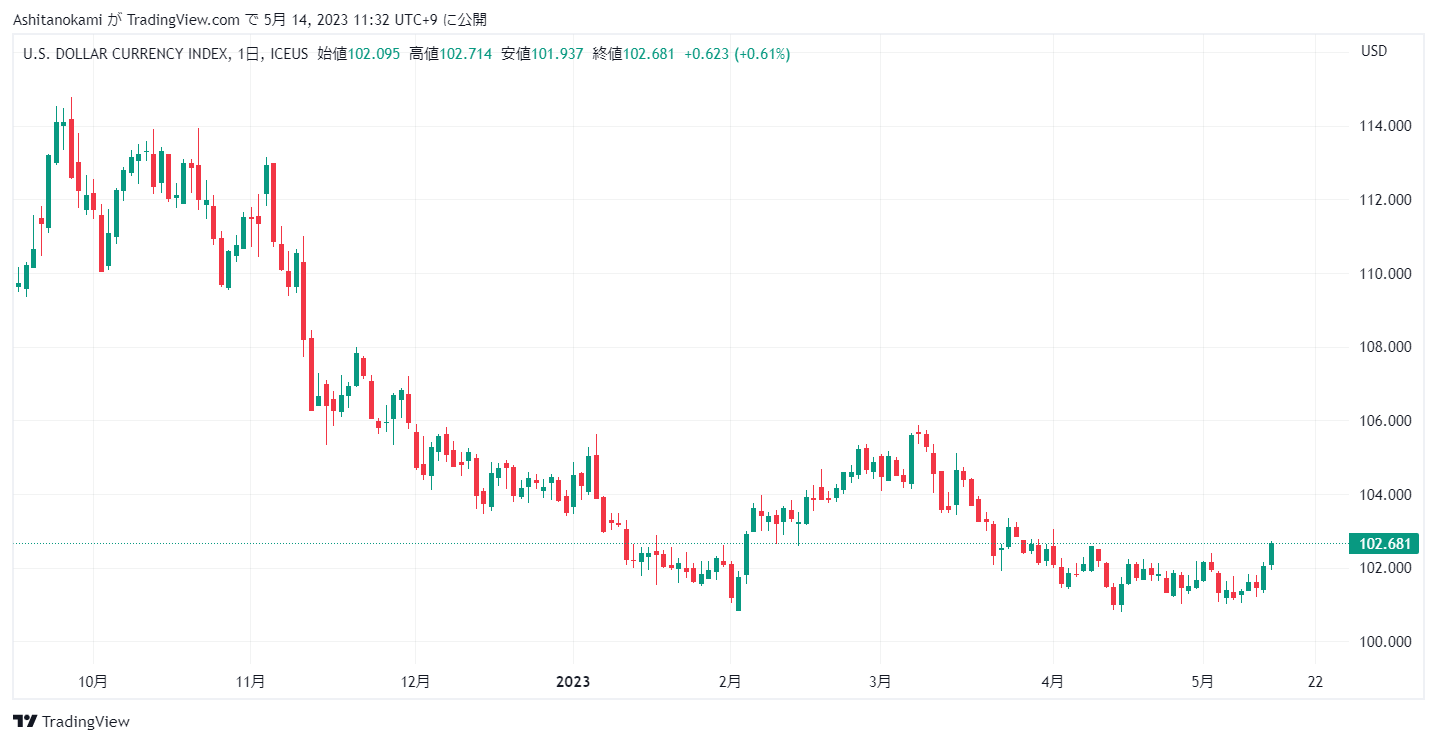Click the 4月 time axis label
Image resolution: width=1437 pixels, height=743 pixels.
coord(1052,682)
